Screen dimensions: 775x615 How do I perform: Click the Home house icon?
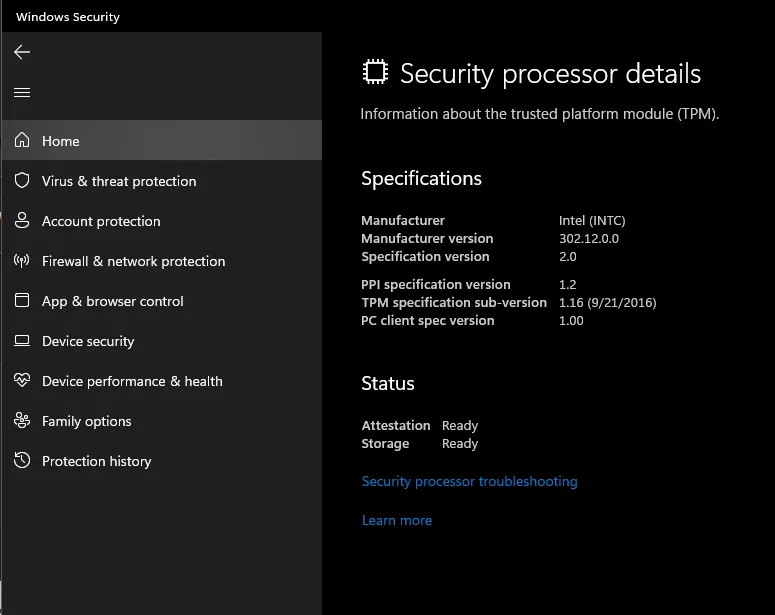click(x=22, y=140)
